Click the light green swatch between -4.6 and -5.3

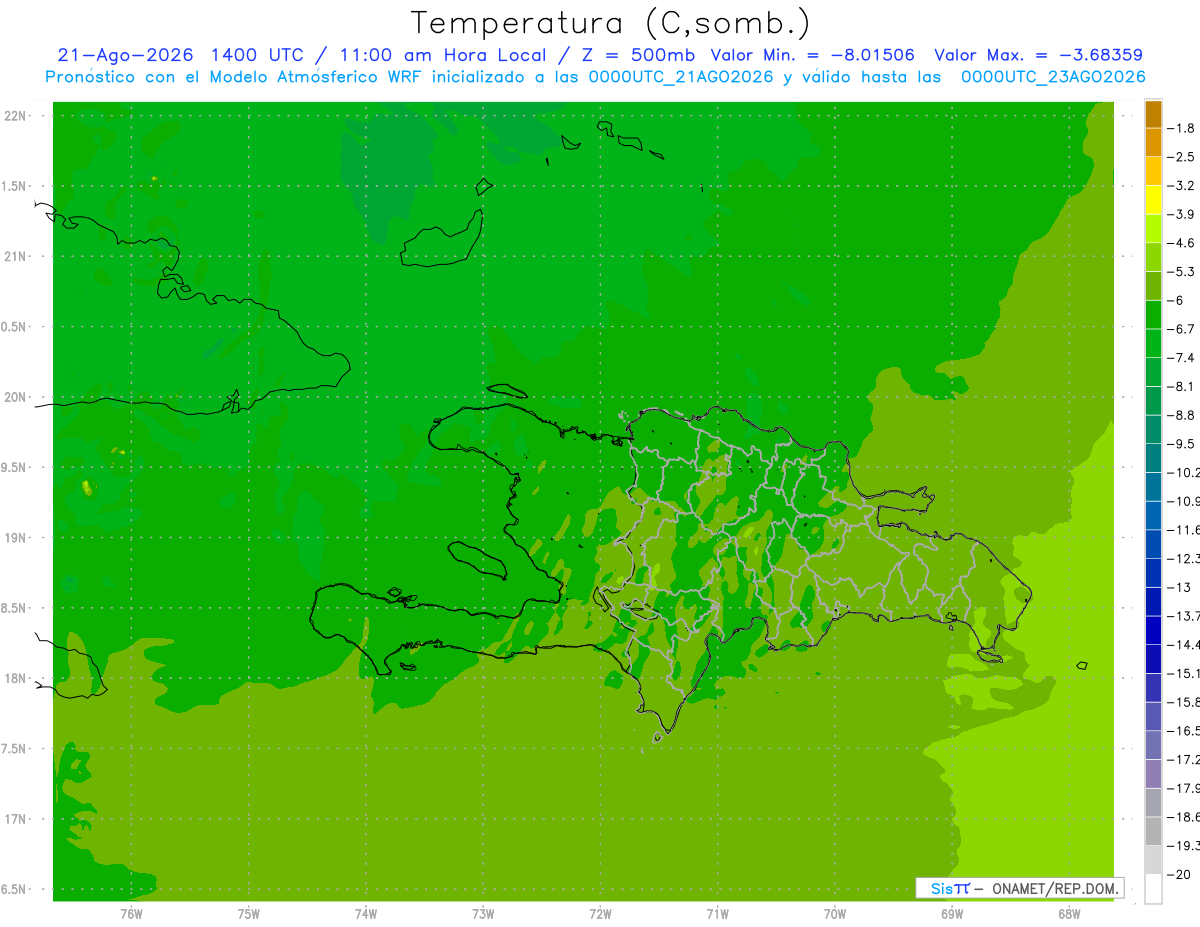coord(1153,258)
